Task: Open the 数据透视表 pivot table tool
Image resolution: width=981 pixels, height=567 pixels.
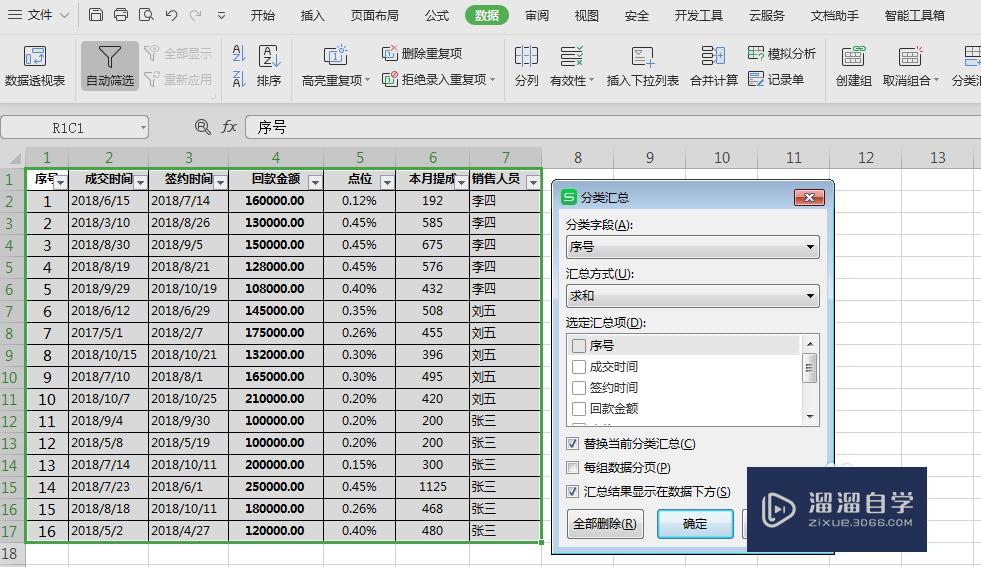Action: pos(35,66)
